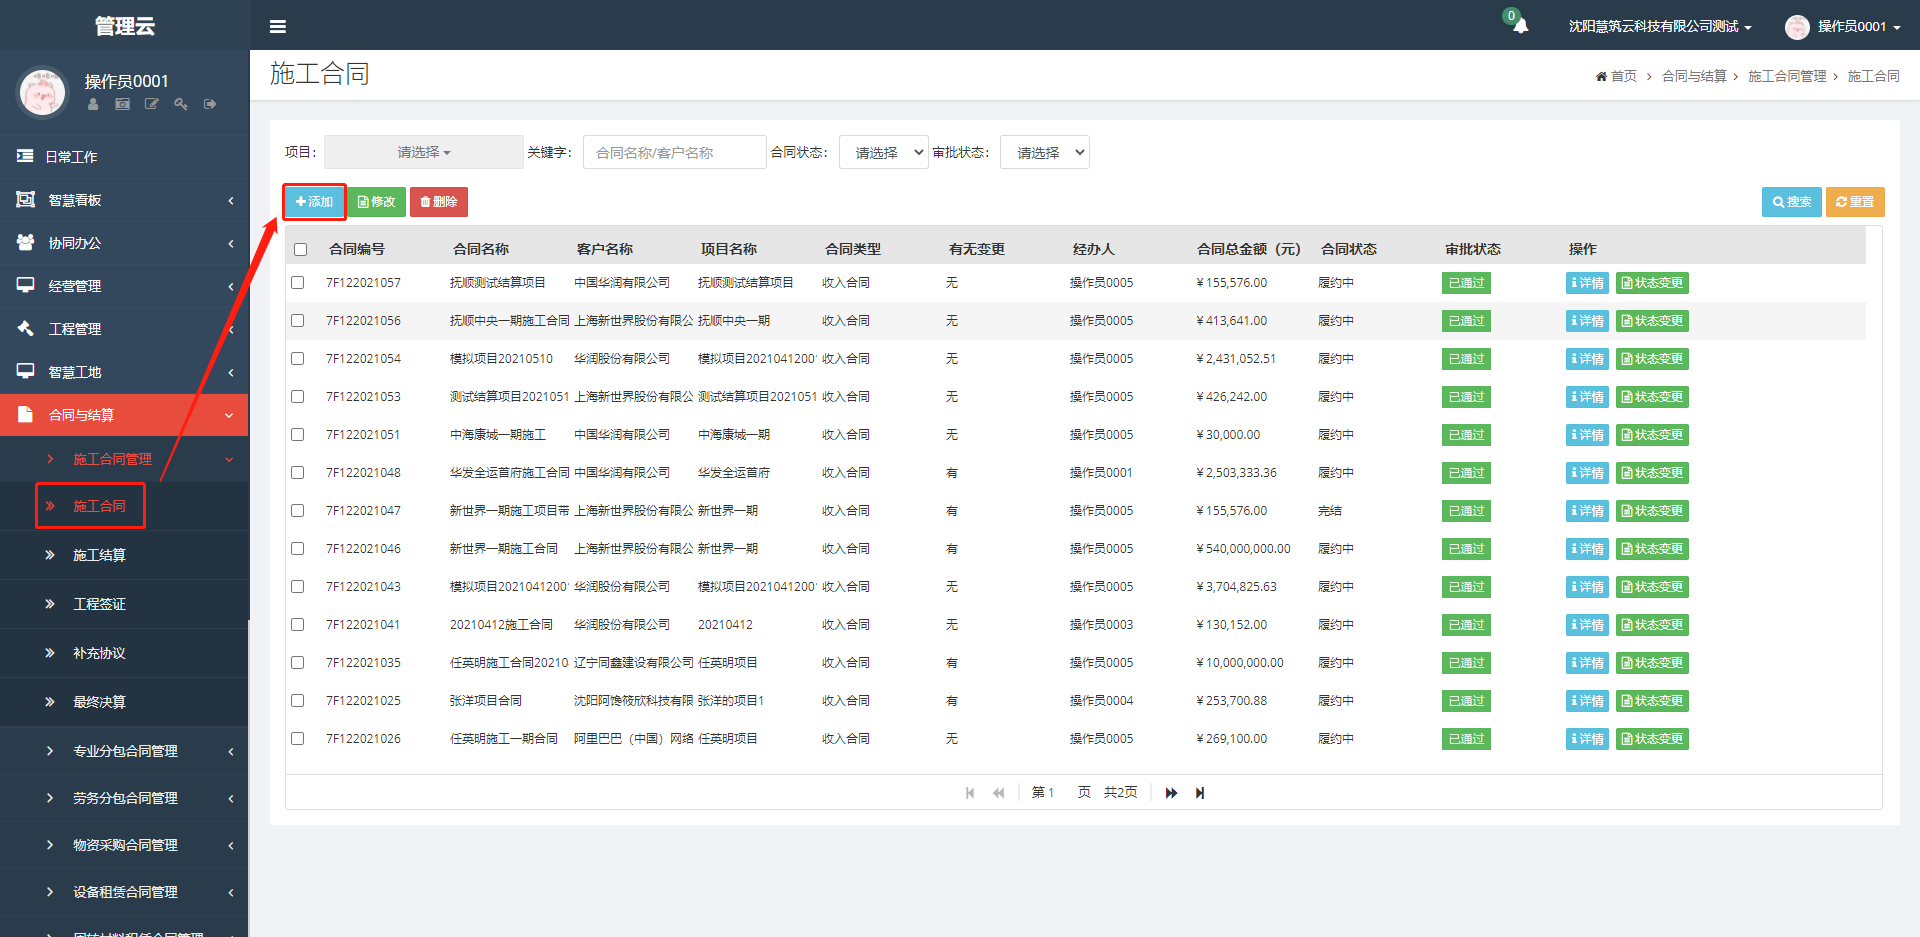Click the 删除 delete button
The height and width of the screenshot is (937, 1920).
(439, 202)
